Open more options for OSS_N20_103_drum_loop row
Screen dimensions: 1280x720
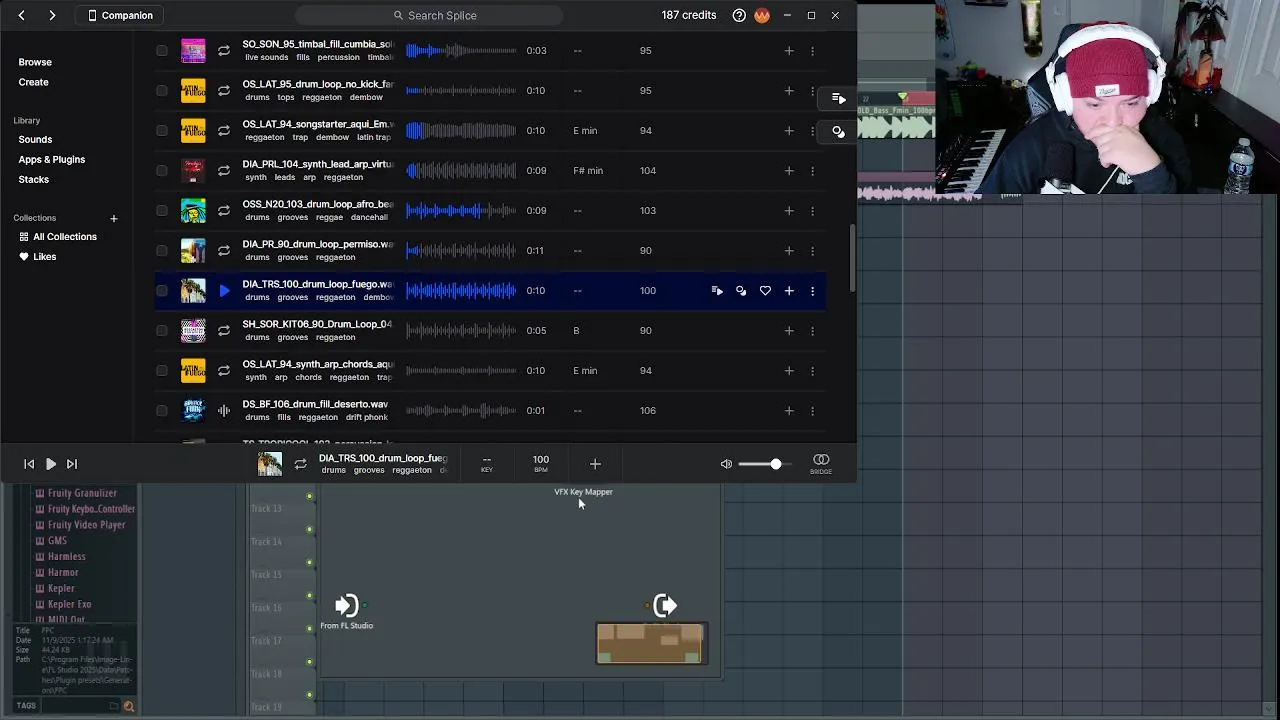pos(812,210)
